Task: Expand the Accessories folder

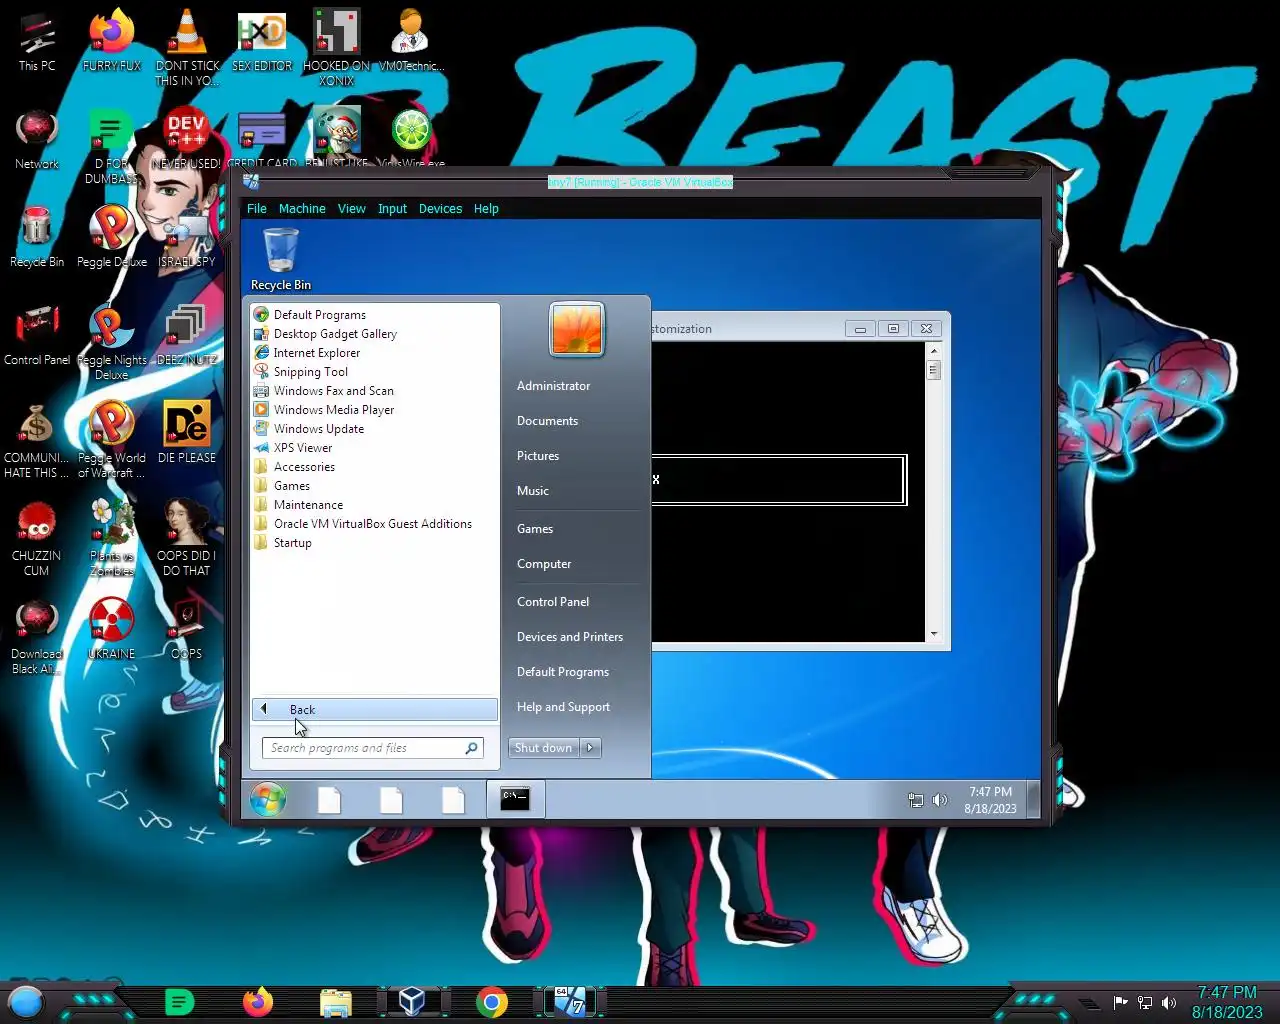Action: point(375,467)
